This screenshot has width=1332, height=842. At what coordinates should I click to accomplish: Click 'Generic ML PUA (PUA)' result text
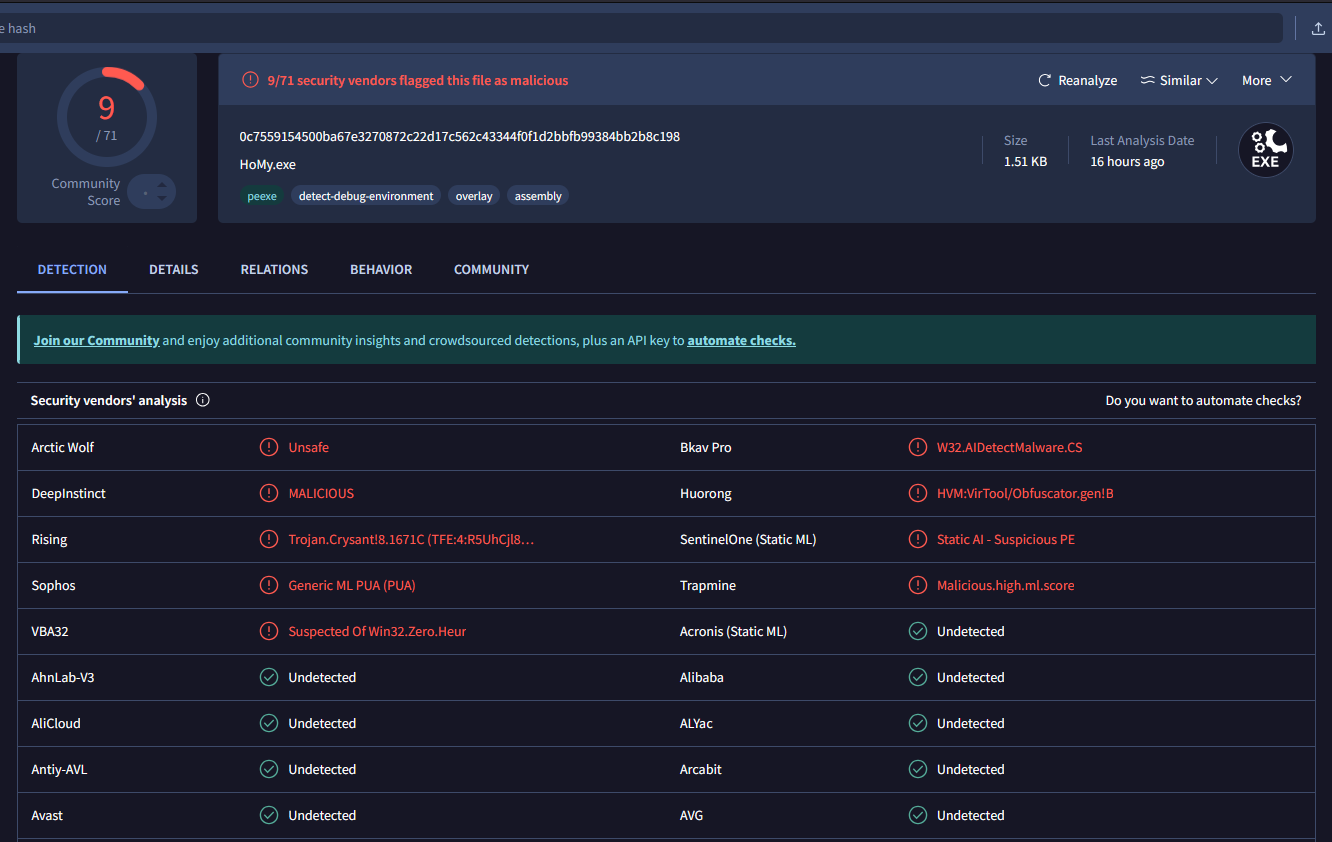pyautogui.click(x=352, y=585)
